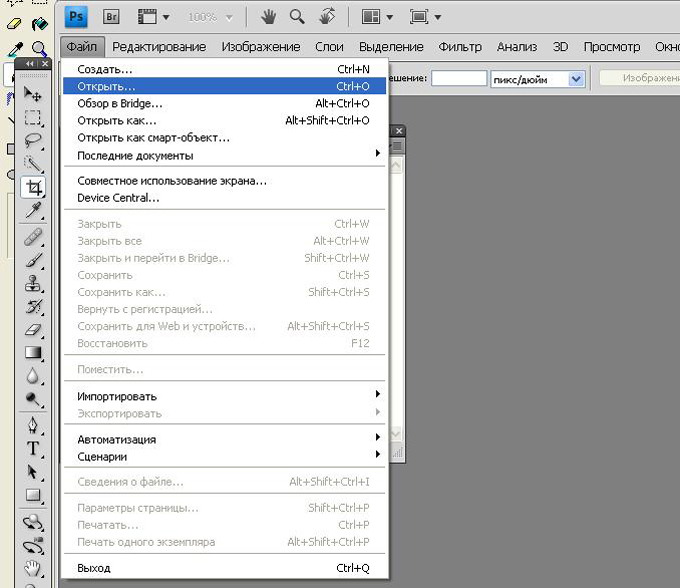The height and width of the screenshot is (588, 680).
Task: Choose Открыть... from the File menu
Action: pos(107,86)
